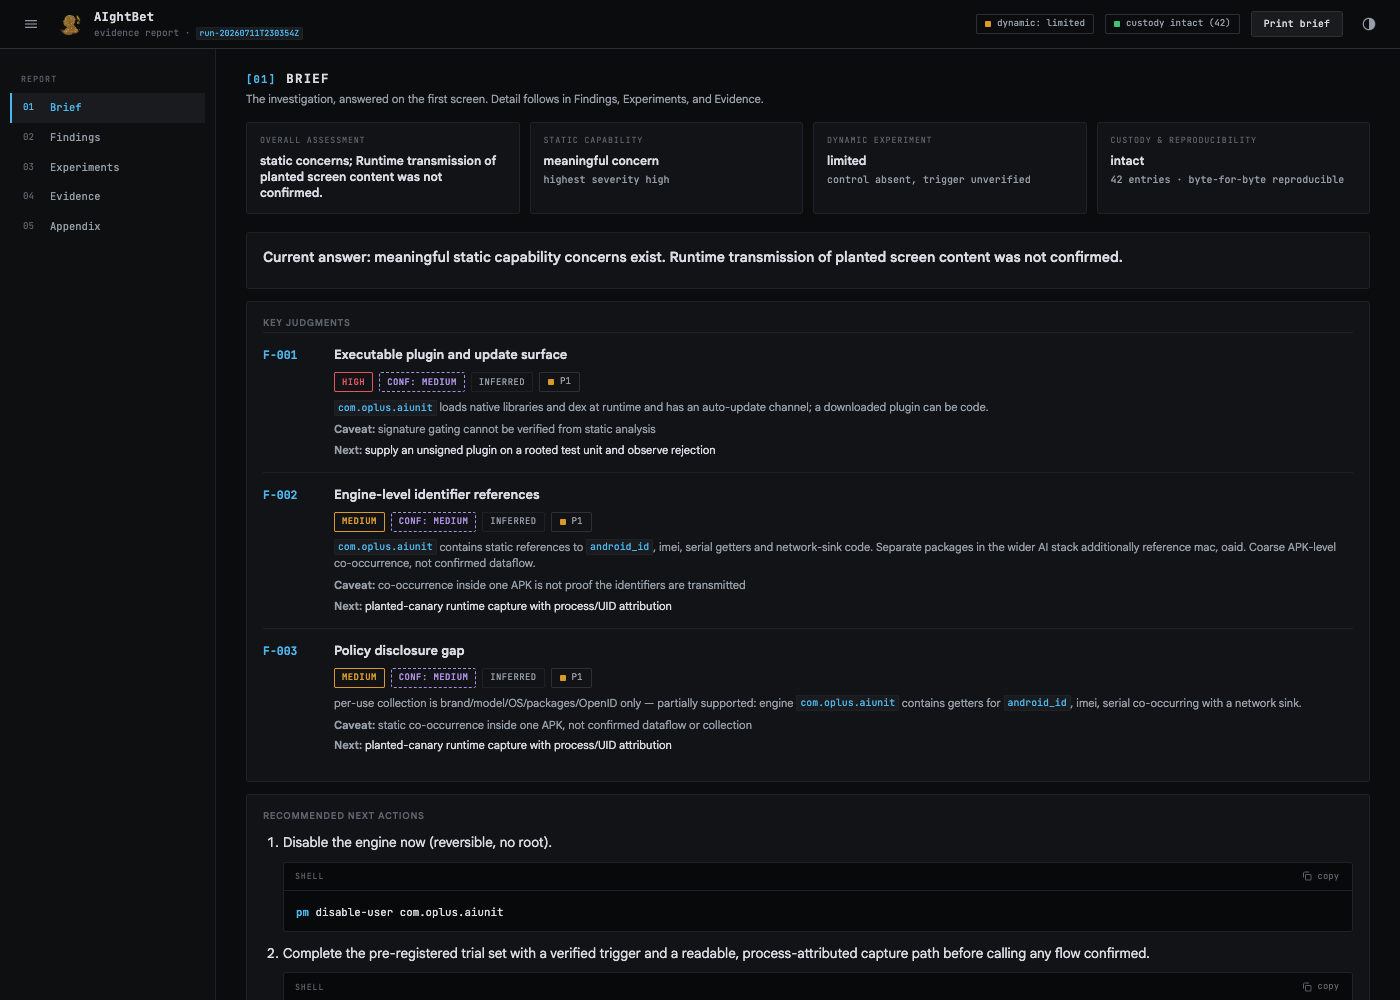
Task: Click android_id code tag in F-002
Action: click(619, 547)
